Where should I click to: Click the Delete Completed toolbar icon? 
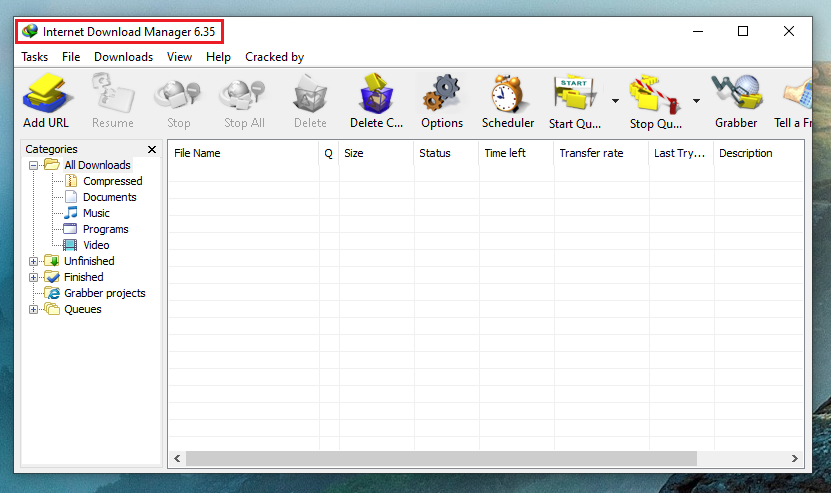click(x=376, y=94)
